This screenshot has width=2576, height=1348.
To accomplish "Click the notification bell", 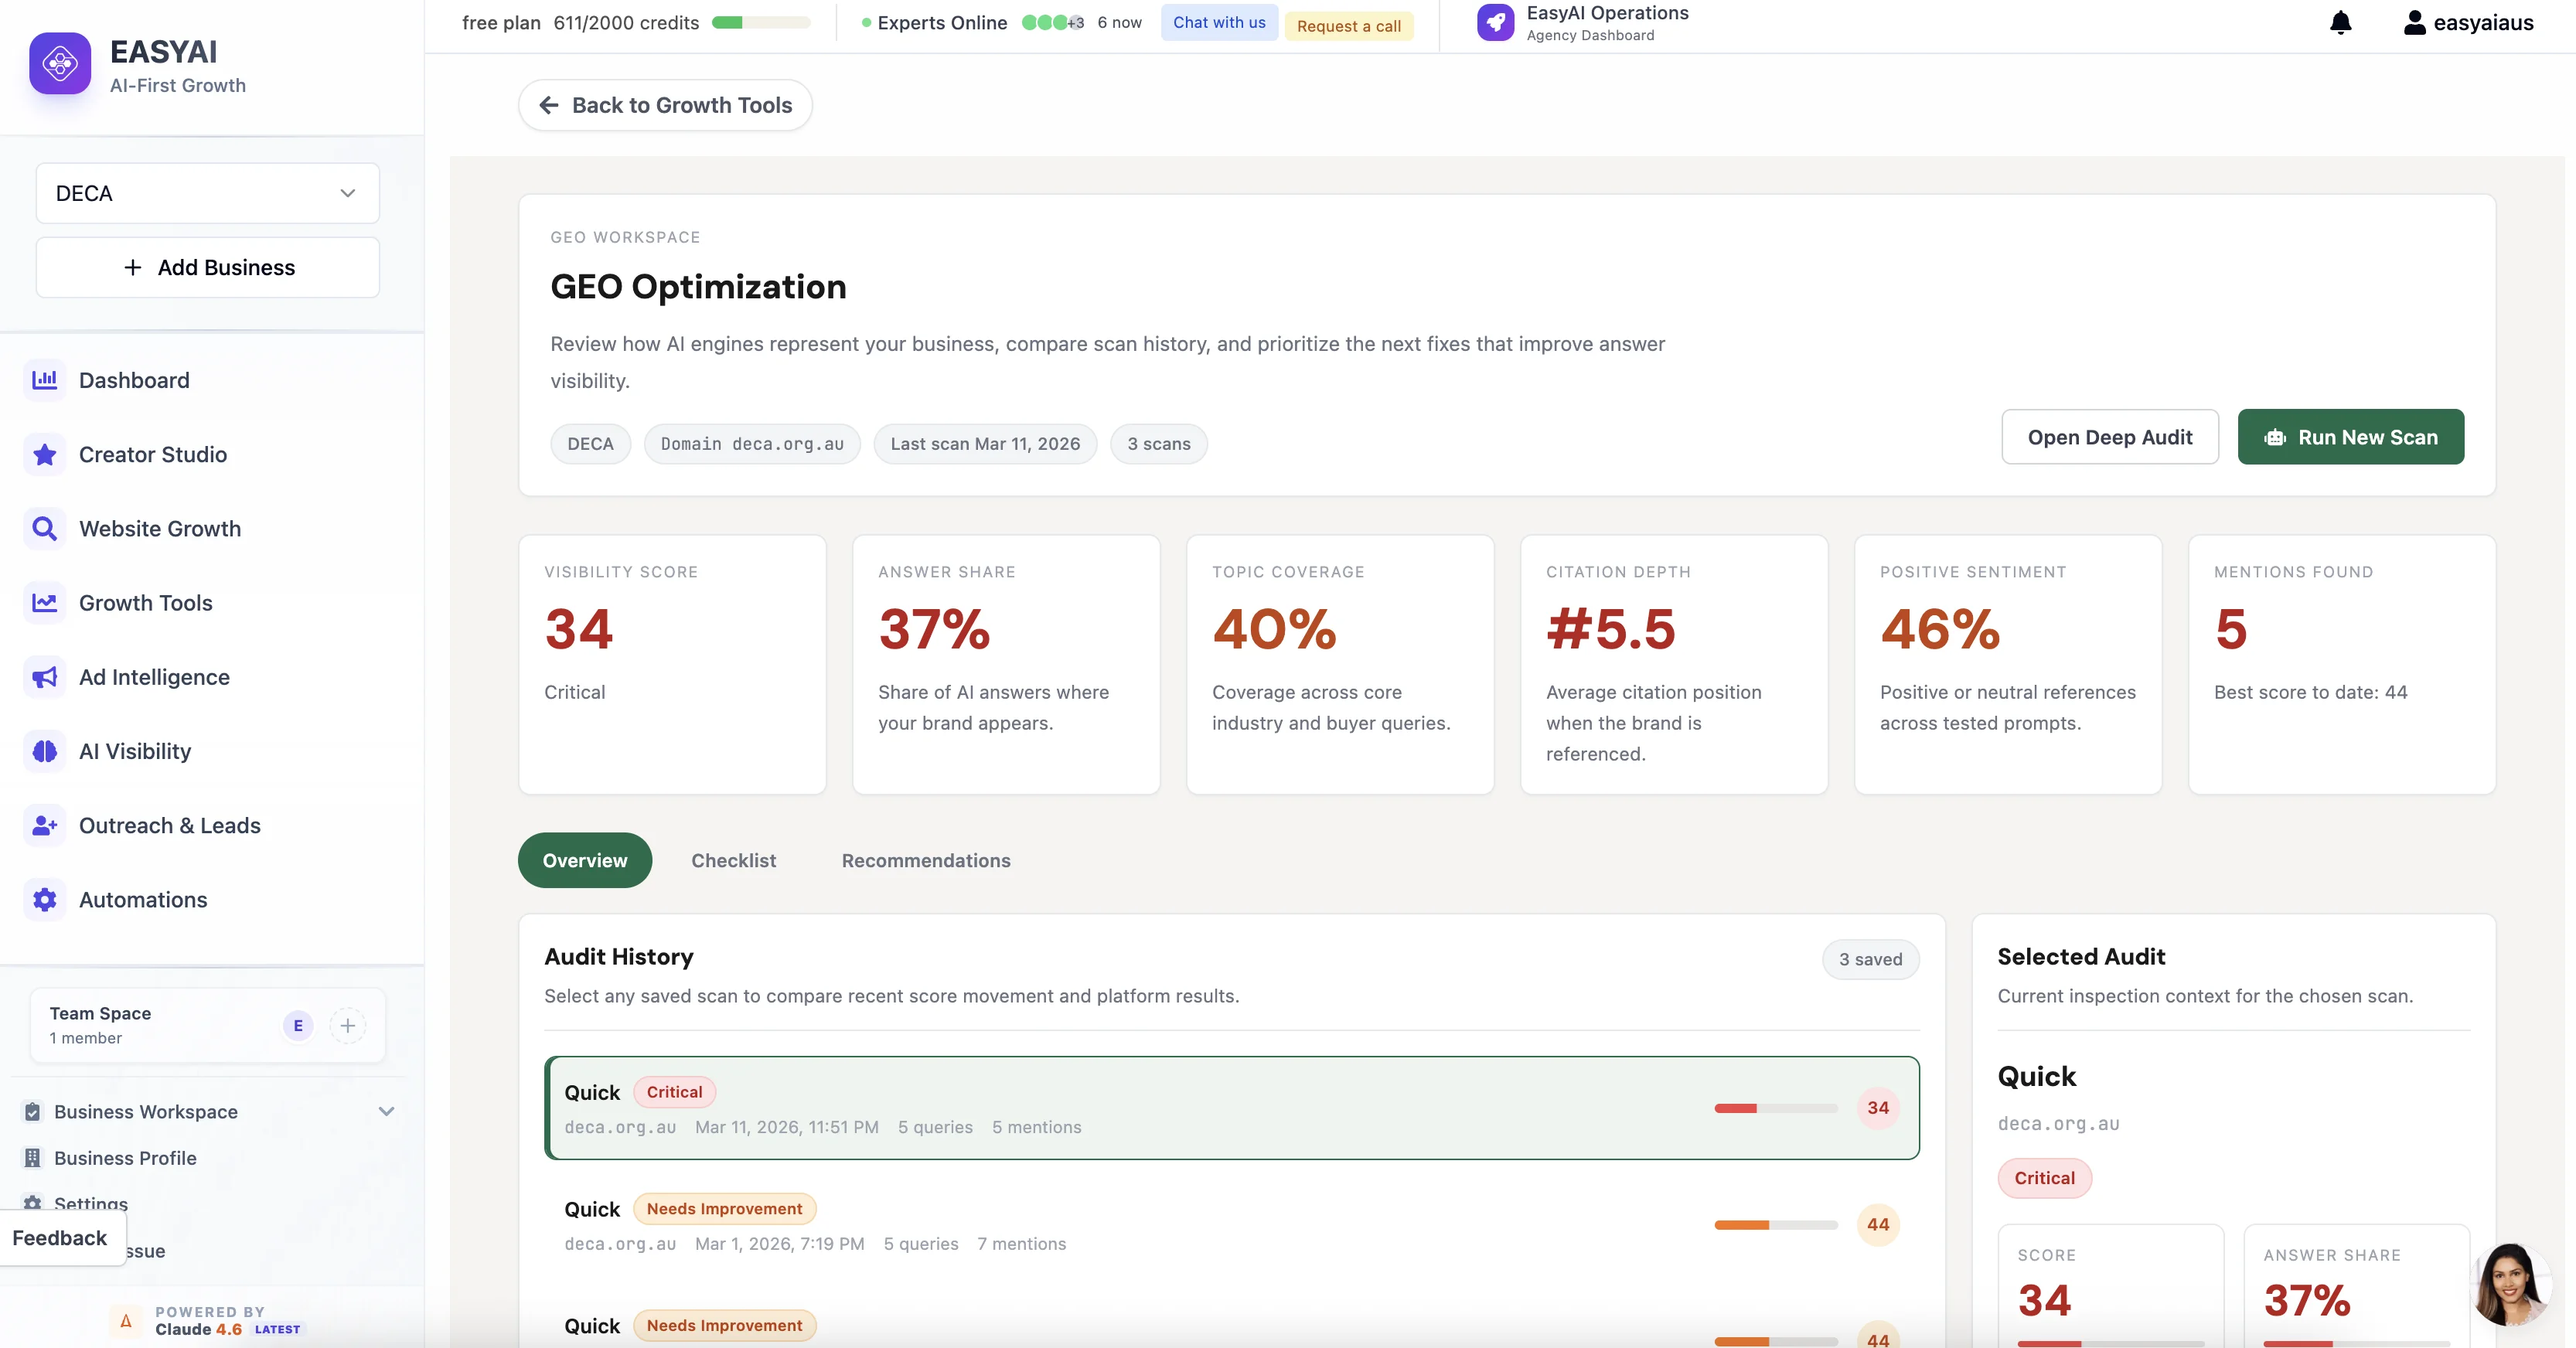I will pyautogui.click(x=2340, y=22).
